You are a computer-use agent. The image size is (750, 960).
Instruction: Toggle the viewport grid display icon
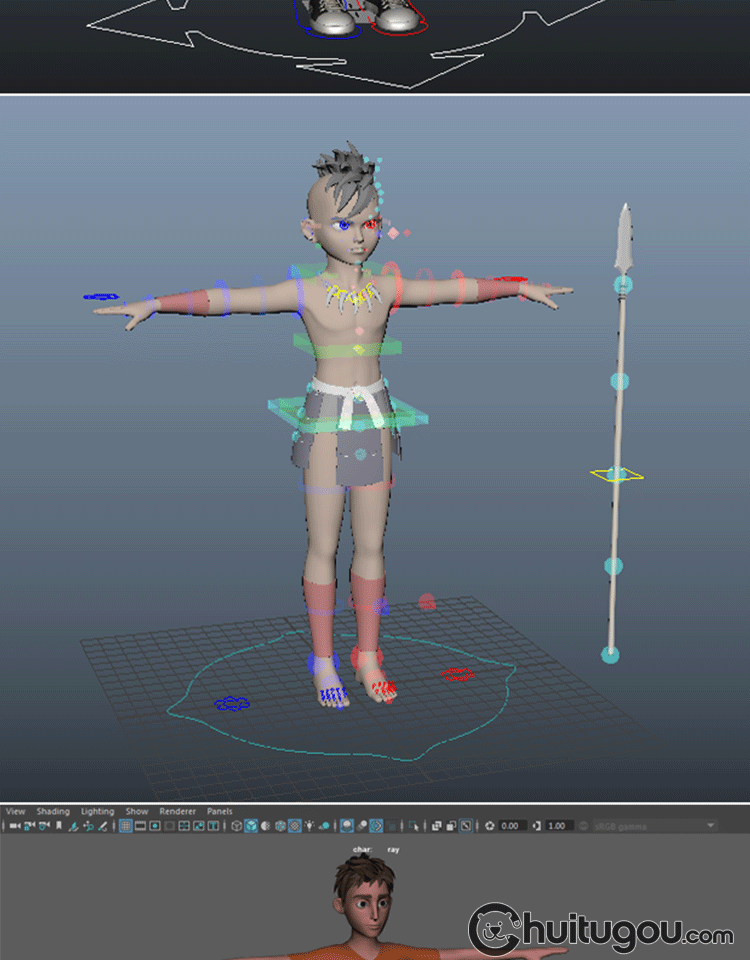tap(126, 826)
